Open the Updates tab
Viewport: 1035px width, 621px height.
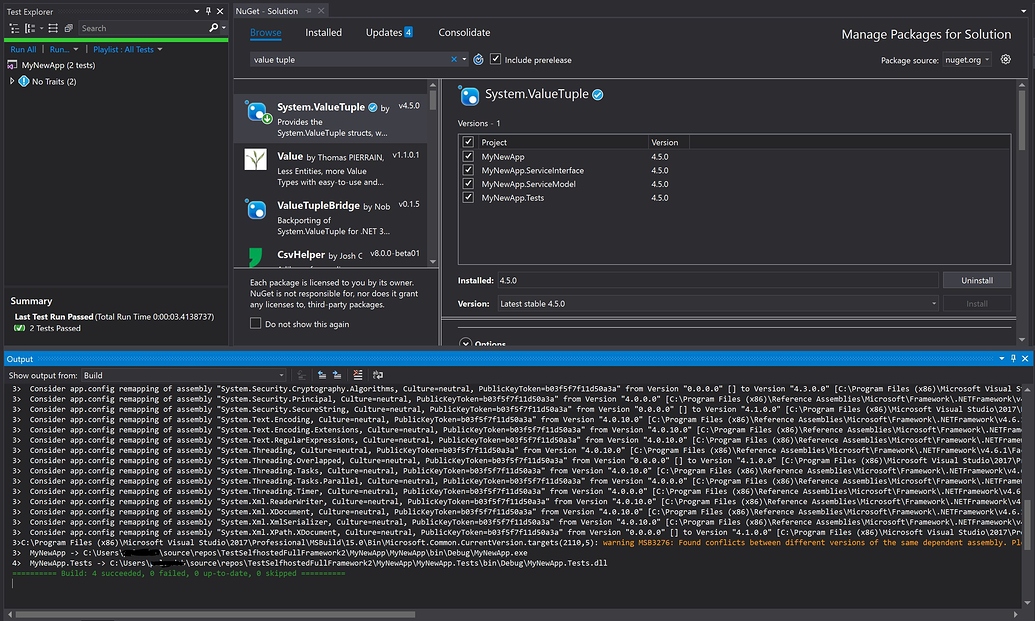click(x=389, y=32)
